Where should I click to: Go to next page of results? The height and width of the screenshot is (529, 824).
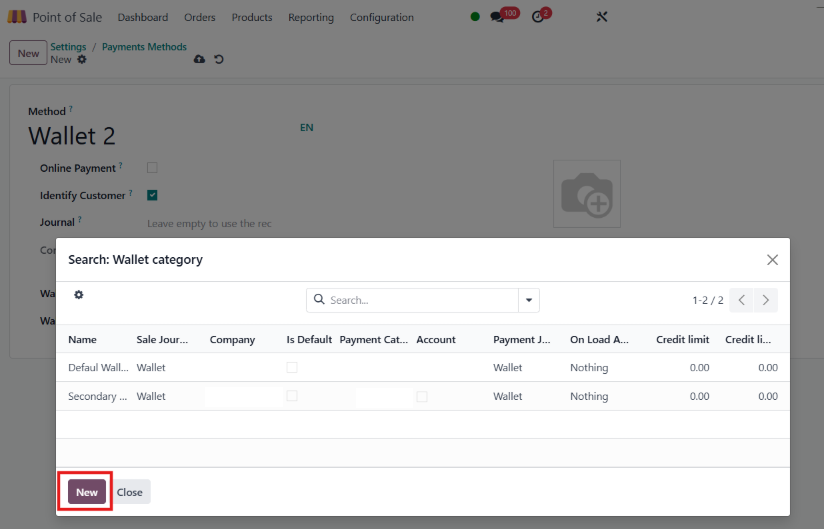click(x=766, y=300)
